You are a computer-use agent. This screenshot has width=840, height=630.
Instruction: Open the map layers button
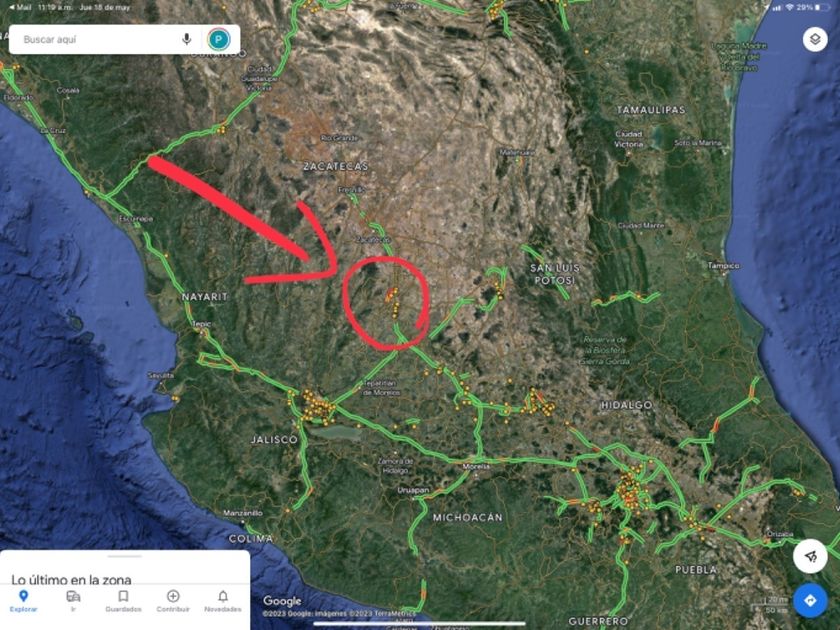815,40
